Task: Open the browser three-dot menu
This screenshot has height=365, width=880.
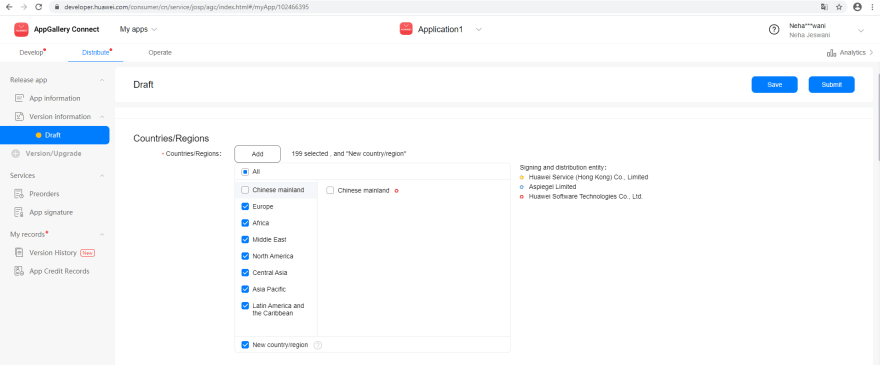Action: [x=873, y=7]
